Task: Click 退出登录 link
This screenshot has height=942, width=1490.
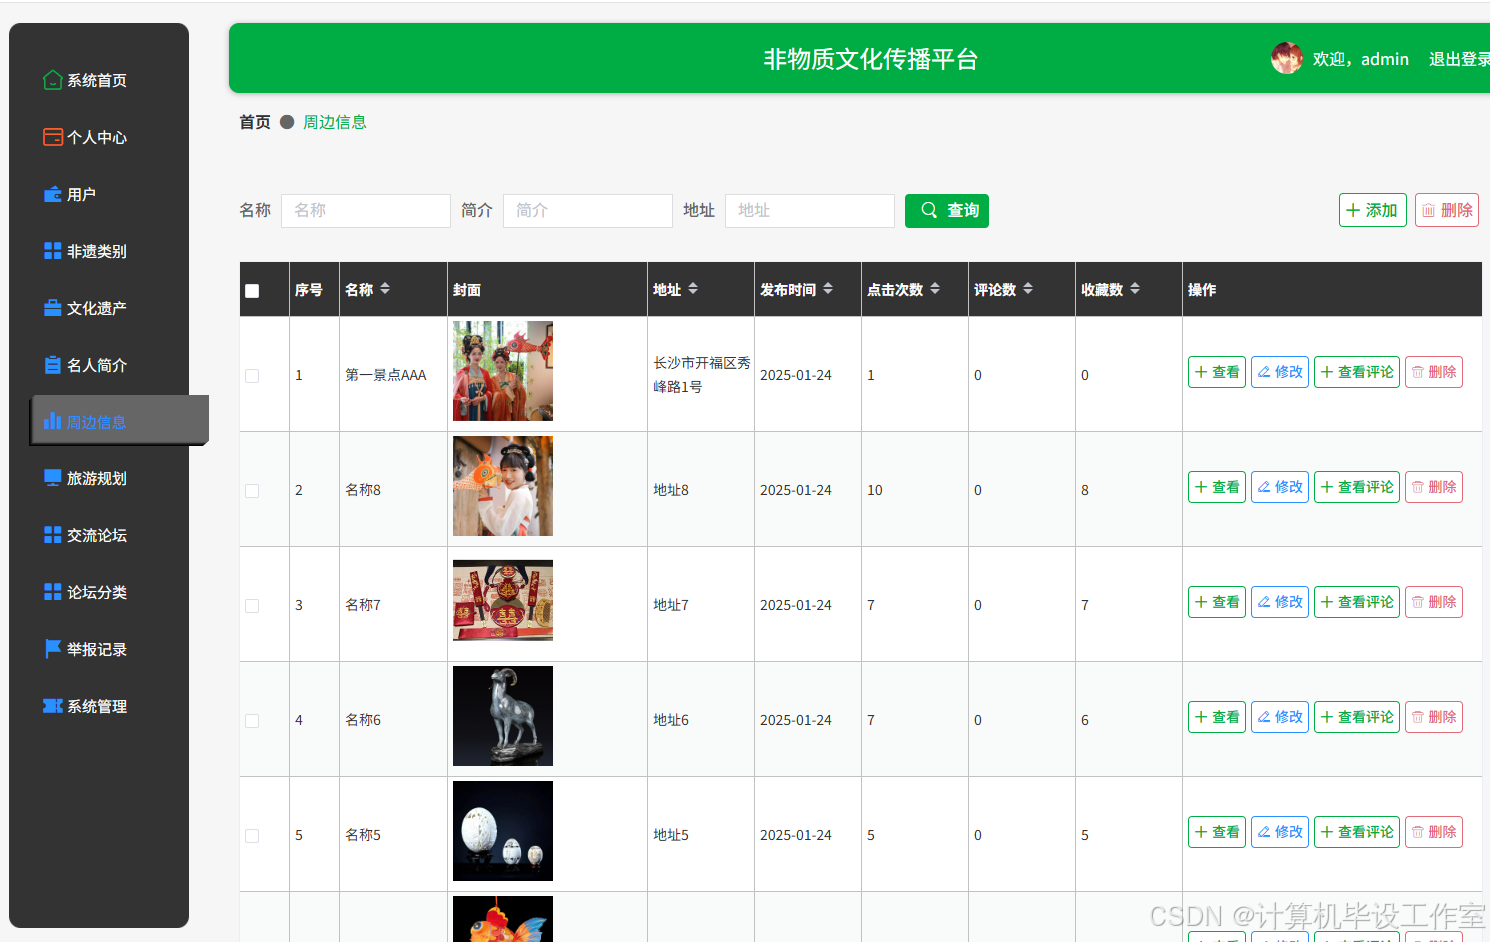Action: coord(1459,59)
